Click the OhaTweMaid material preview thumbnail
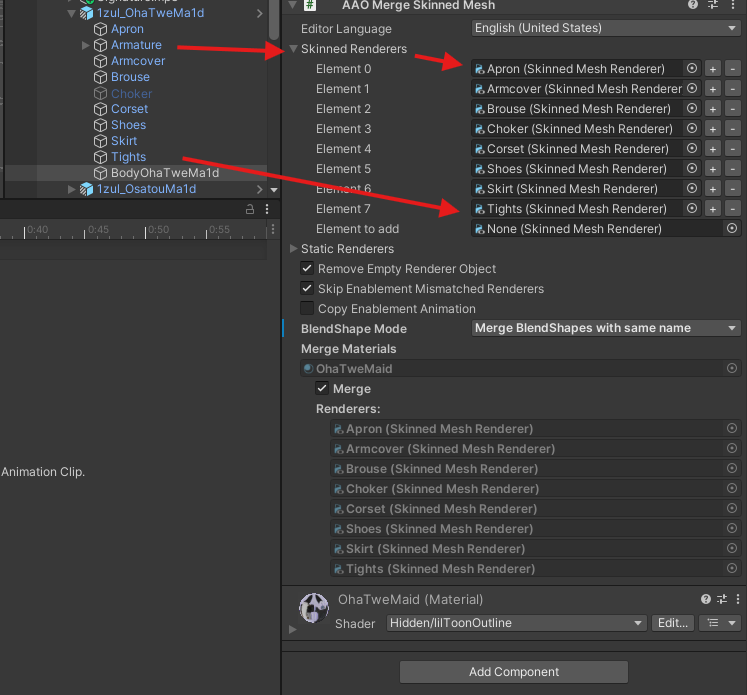The width and height of the screenshot is (747, 695). (315, 607)
